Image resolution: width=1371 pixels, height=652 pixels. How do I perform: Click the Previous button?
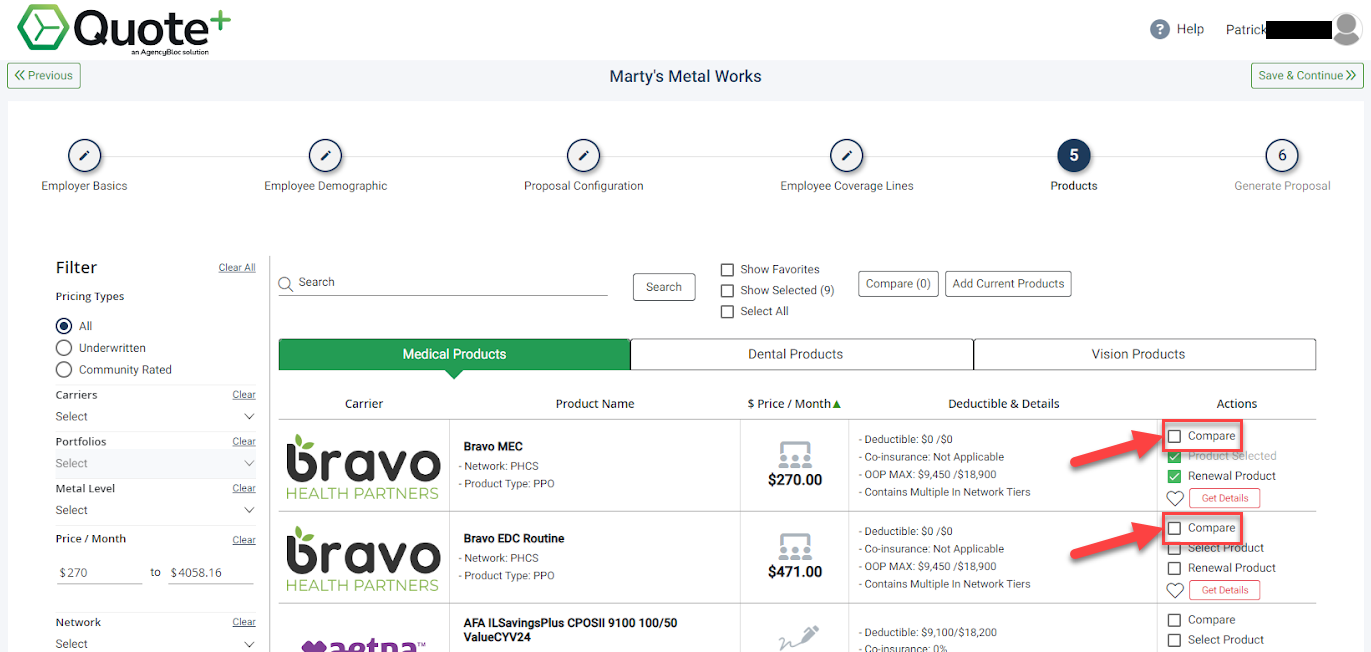(x=44, y=76)
